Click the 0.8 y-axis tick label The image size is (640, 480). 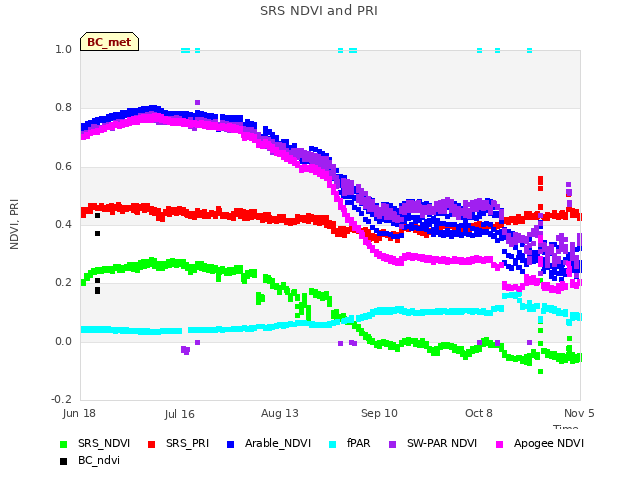63,108
